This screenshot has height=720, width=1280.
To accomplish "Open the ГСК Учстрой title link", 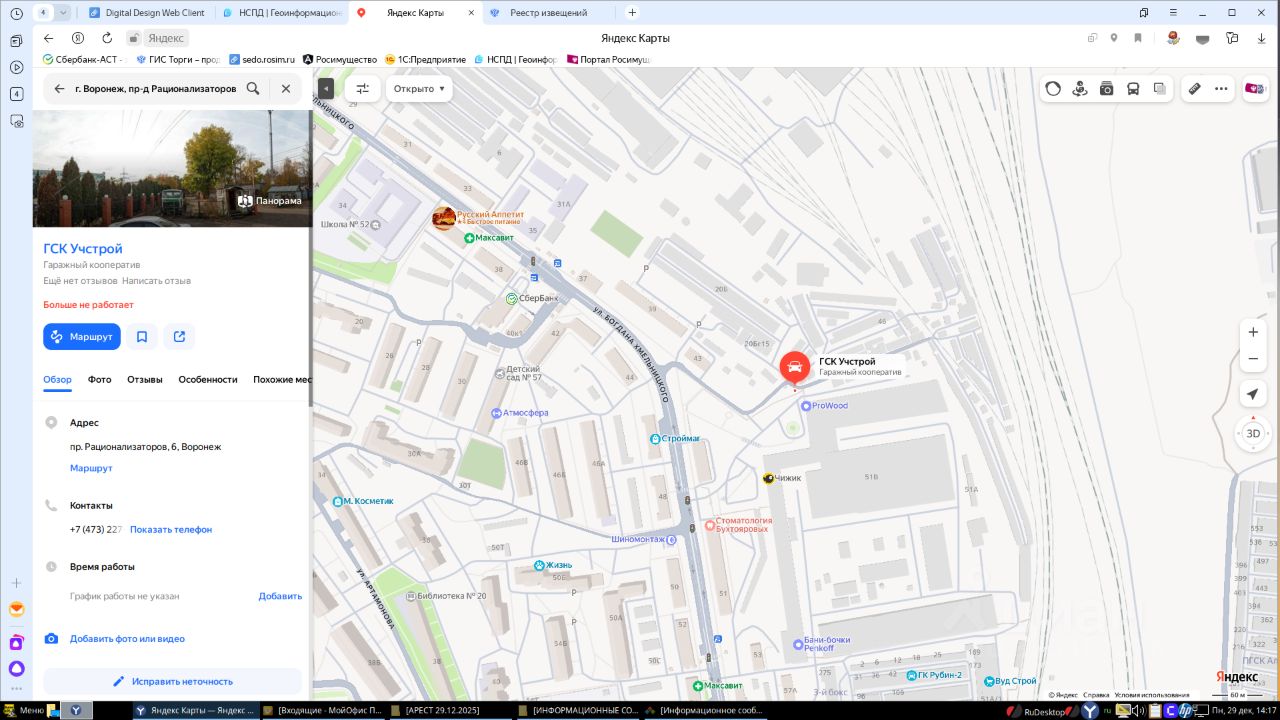I will tap(83, 249).
